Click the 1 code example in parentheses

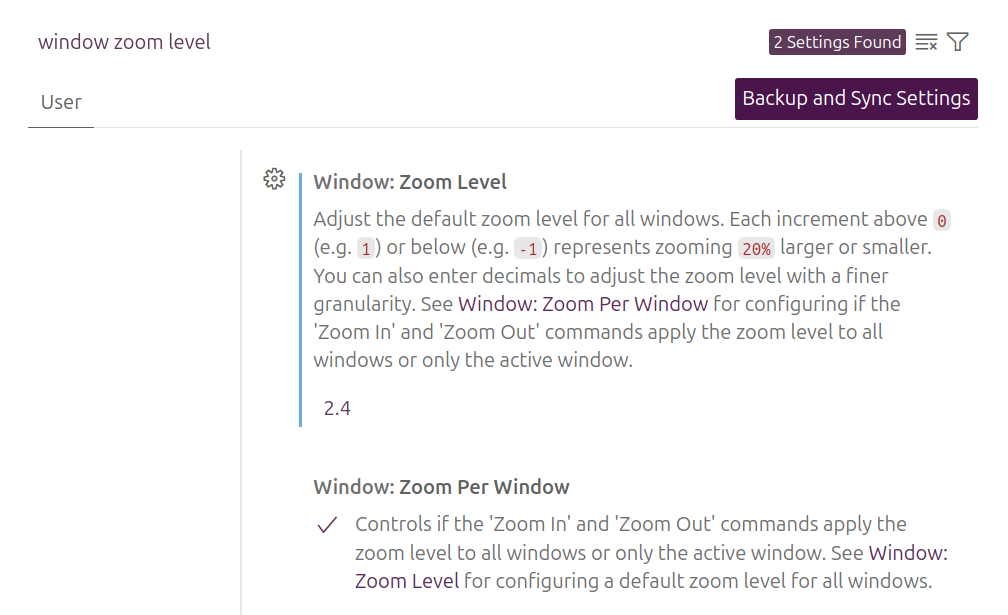(x=366, y=249)
